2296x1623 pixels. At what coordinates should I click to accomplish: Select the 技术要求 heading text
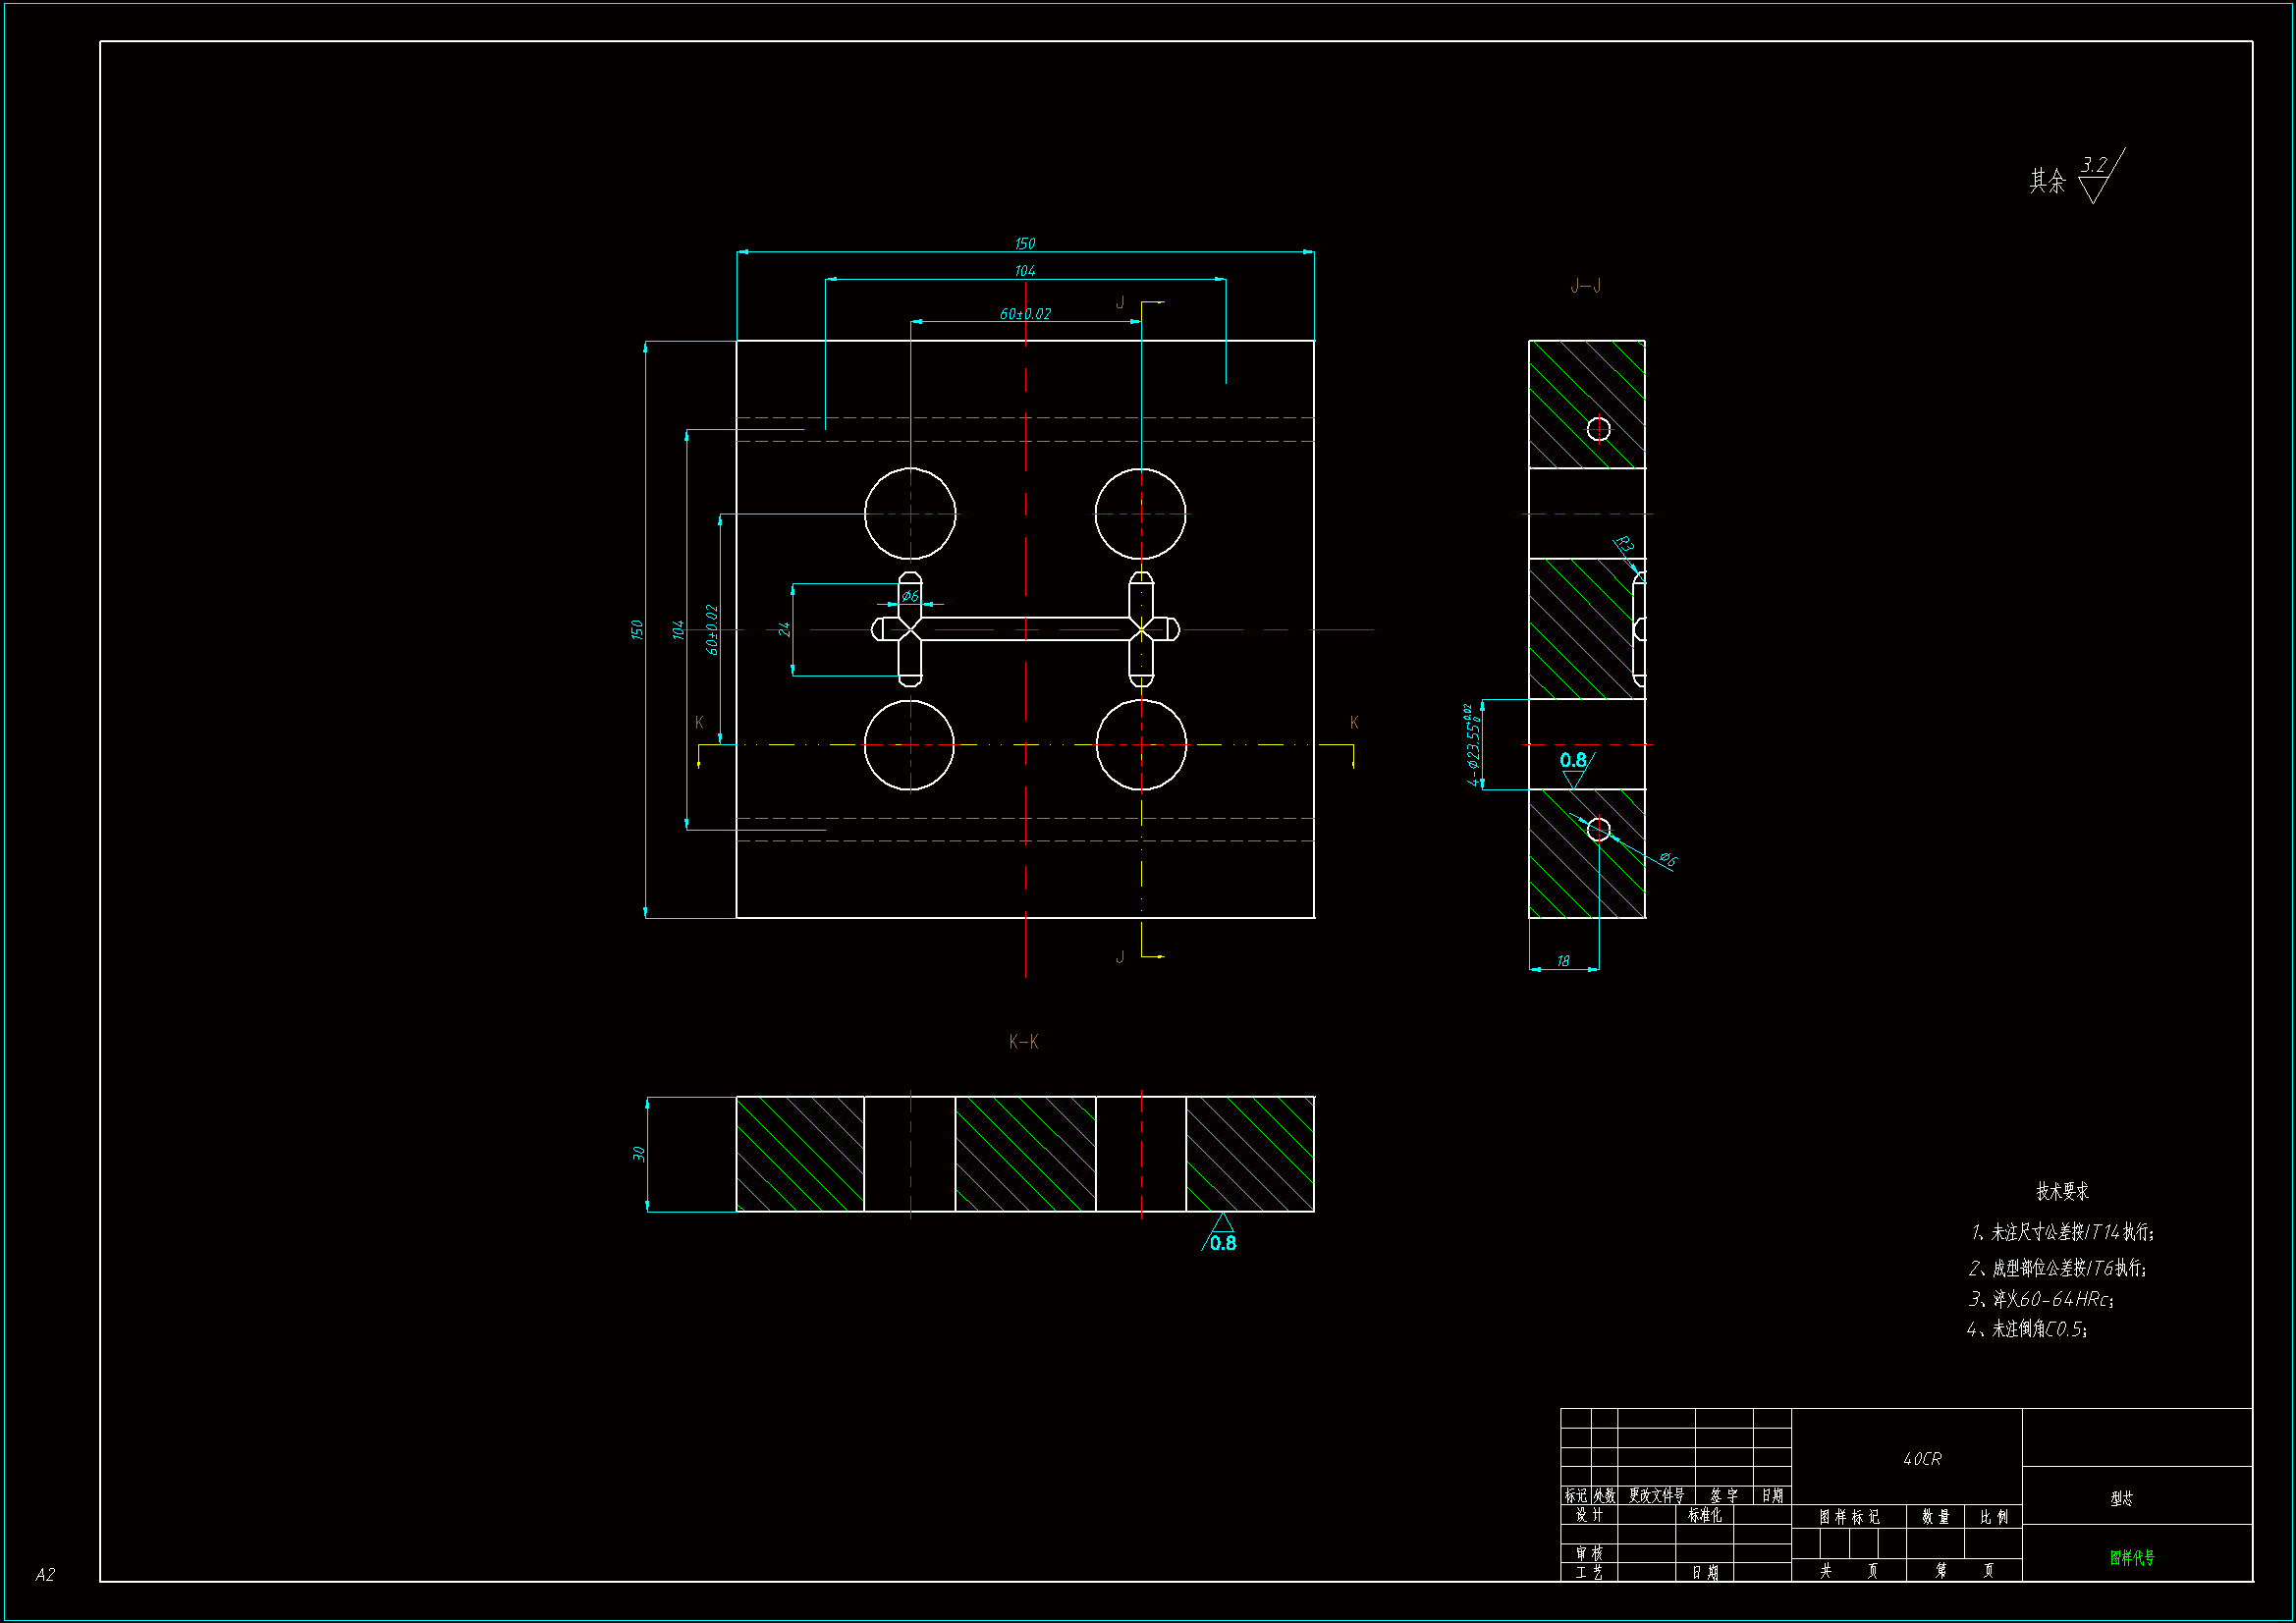coord(2062,1191)
